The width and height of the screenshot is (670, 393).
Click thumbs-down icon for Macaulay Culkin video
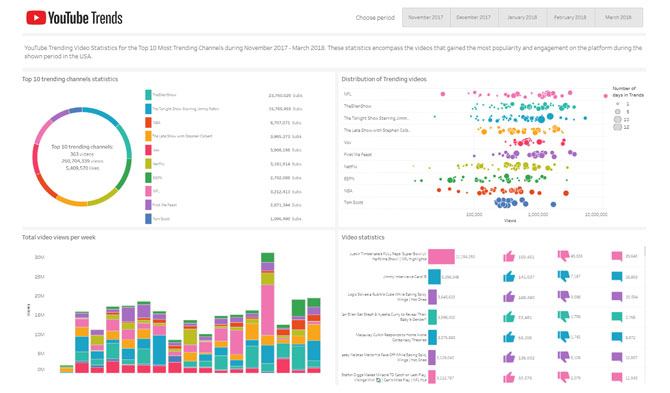tap(564, 337)
